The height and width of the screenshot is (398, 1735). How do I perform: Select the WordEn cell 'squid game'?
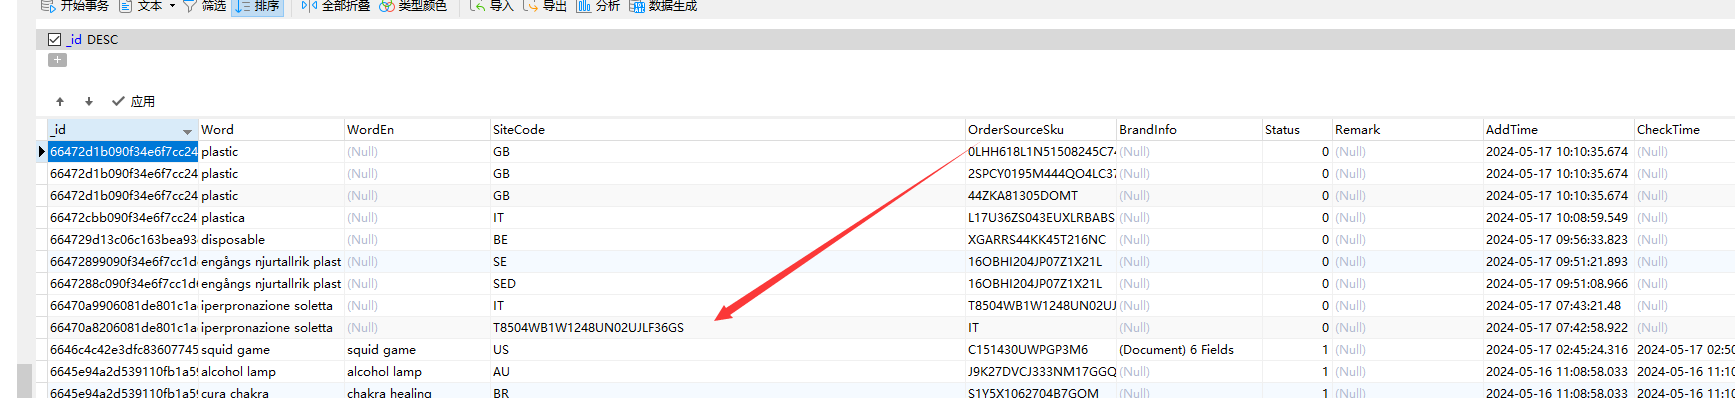point(417,350)
